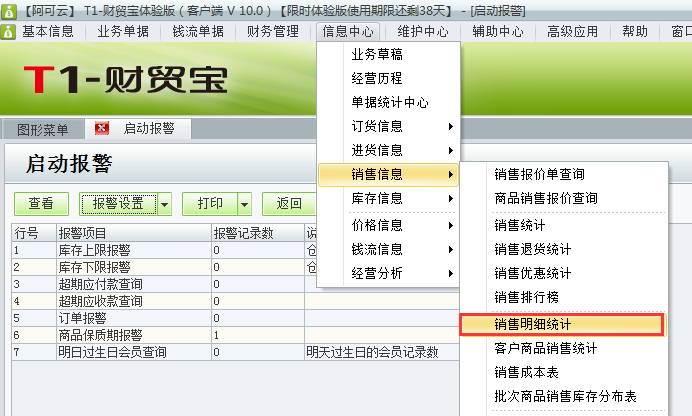Choose 销售成本表 from submenu
The width and height of the screenshot is (692, 416).
point(564,372)
